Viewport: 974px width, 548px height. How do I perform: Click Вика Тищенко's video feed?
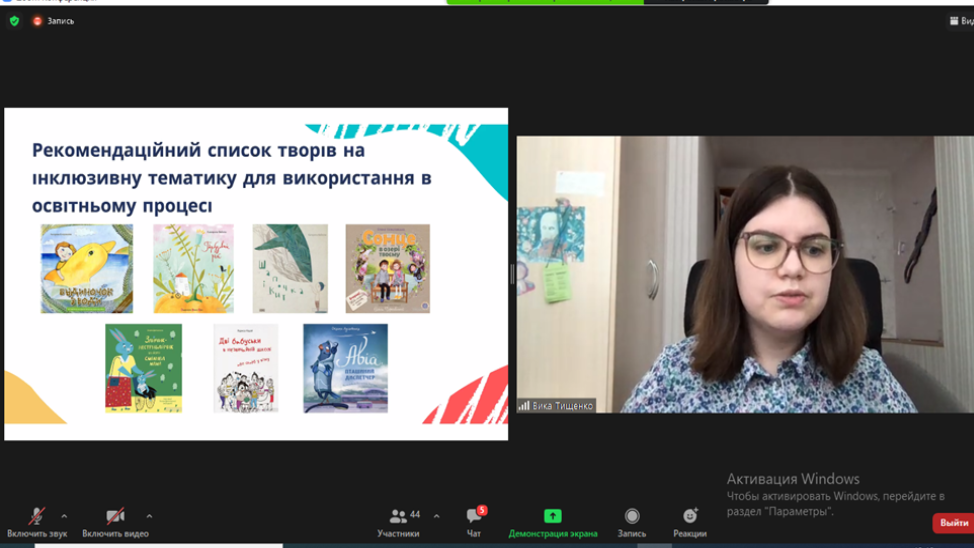click(745, 274)
